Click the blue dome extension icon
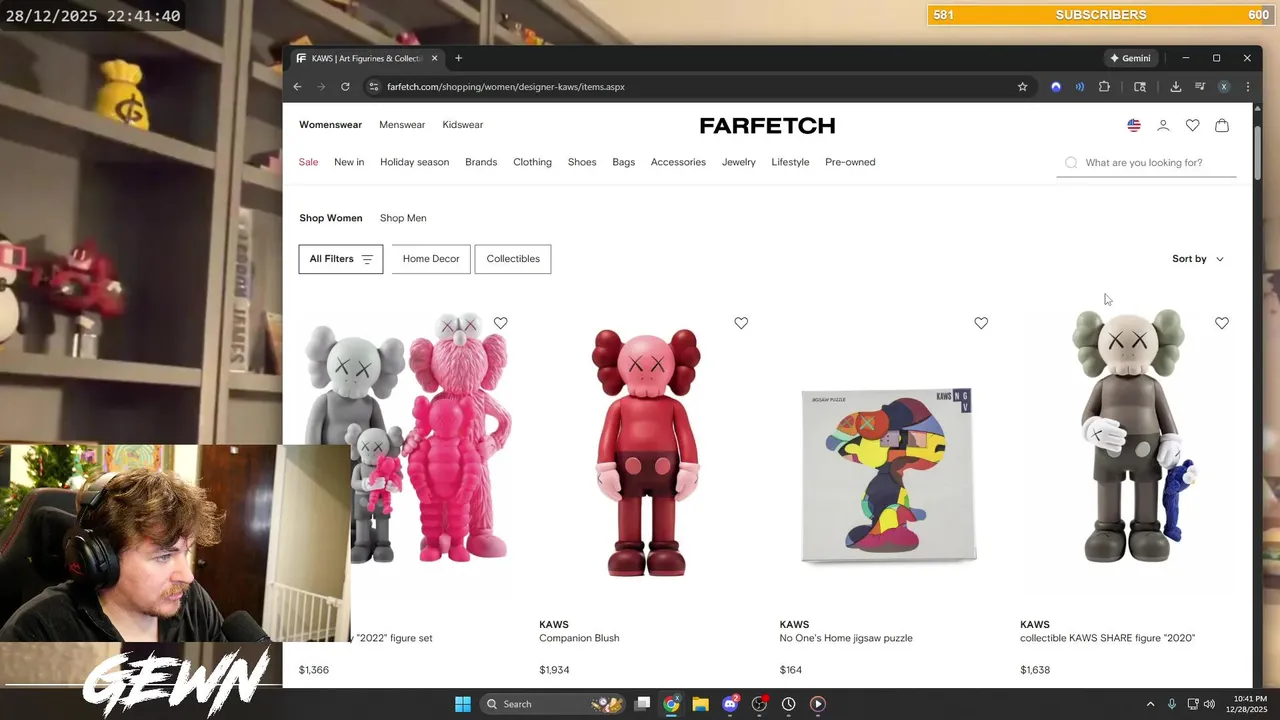 1056,87
